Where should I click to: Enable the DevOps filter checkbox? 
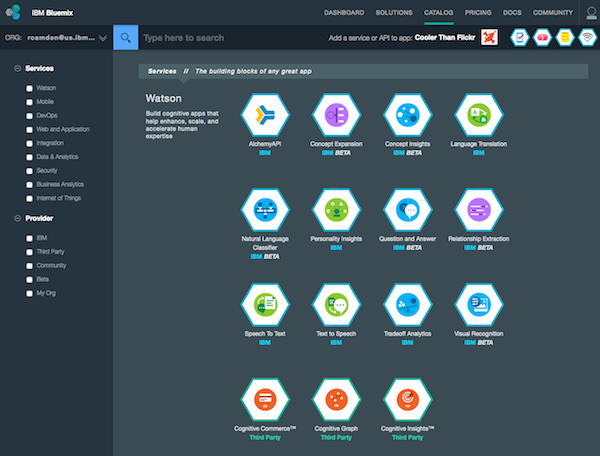pos(29,116)
